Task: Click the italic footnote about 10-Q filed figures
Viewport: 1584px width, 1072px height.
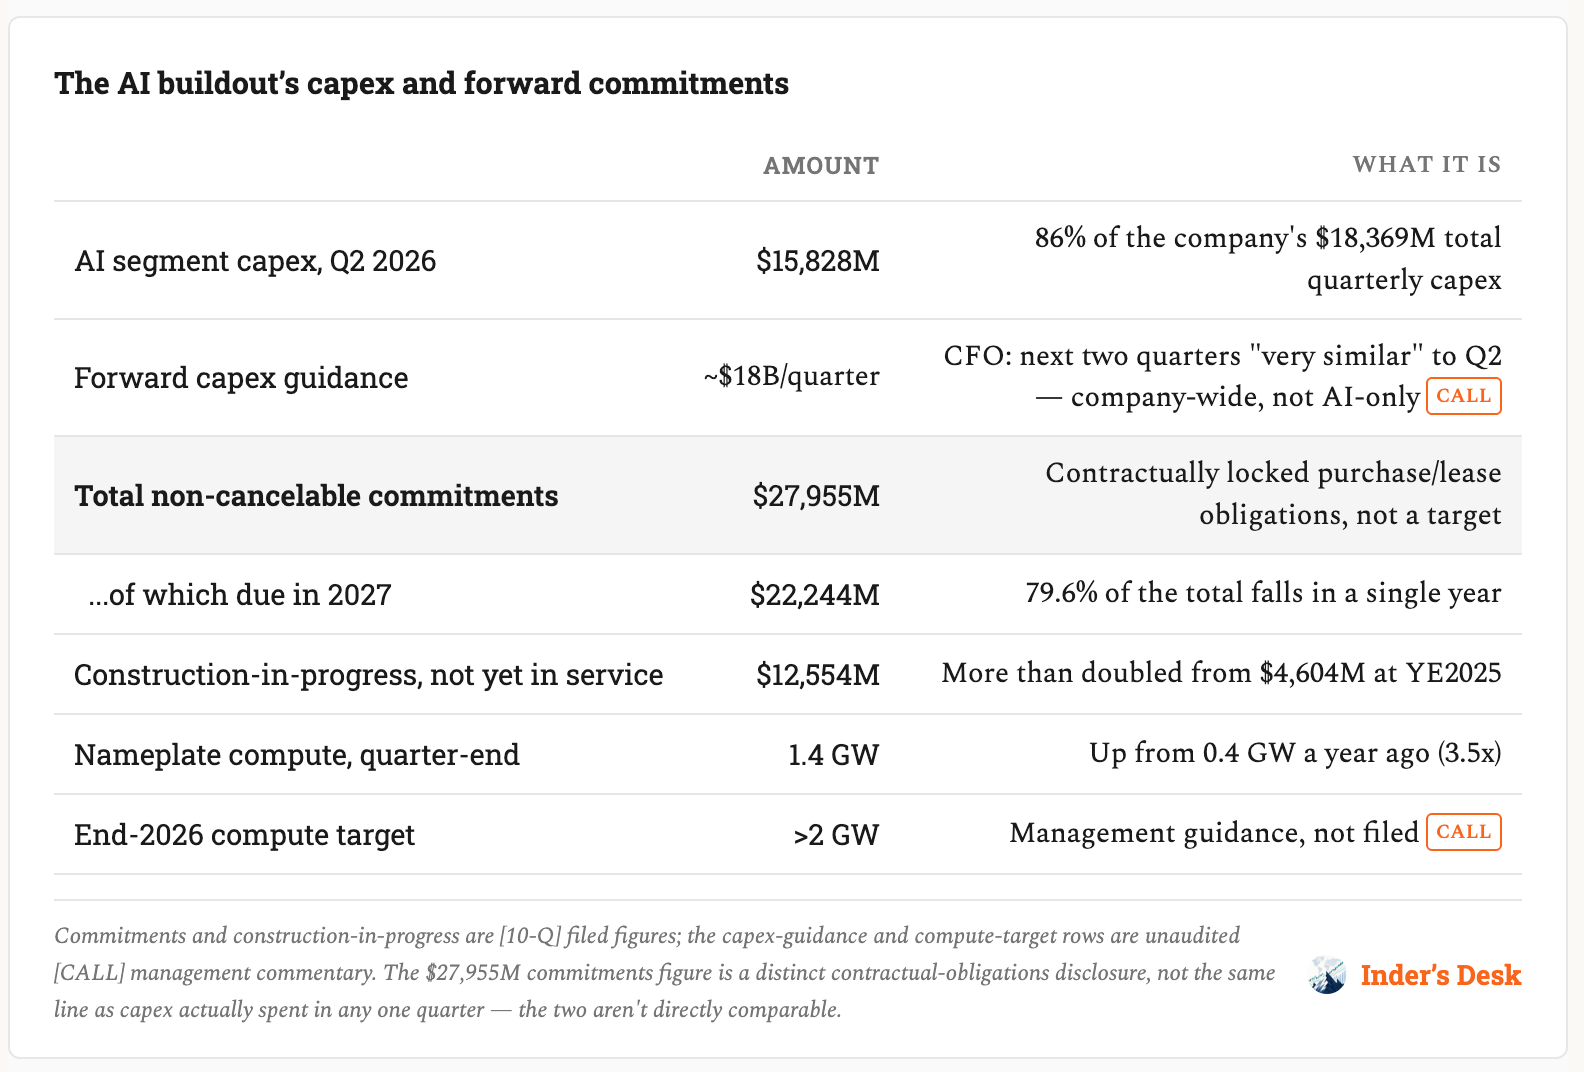Action: pos(665,972)
